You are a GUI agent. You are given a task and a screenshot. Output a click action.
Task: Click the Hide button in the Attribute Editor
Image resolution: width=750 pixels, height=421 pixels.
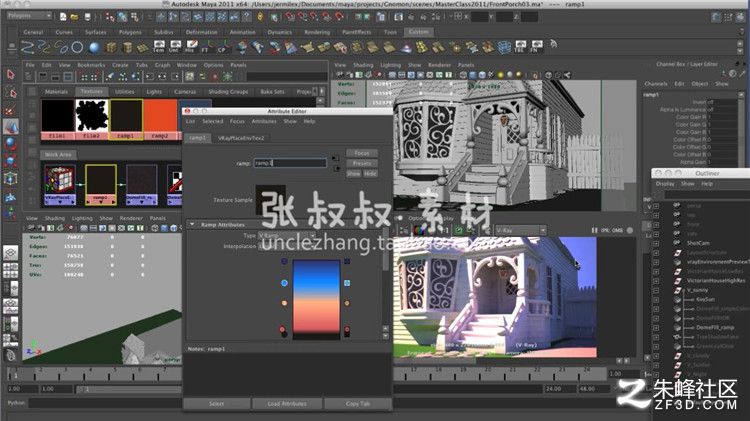pos(370,174)
